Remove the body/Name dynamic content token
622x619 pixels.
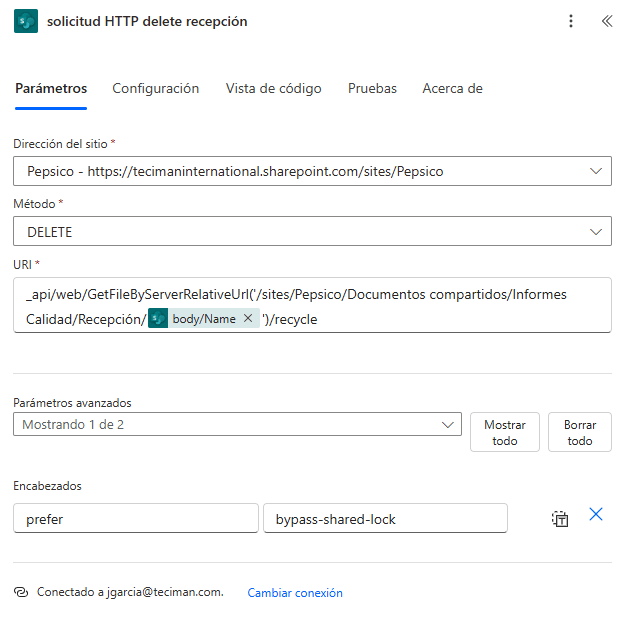(248, 318)
